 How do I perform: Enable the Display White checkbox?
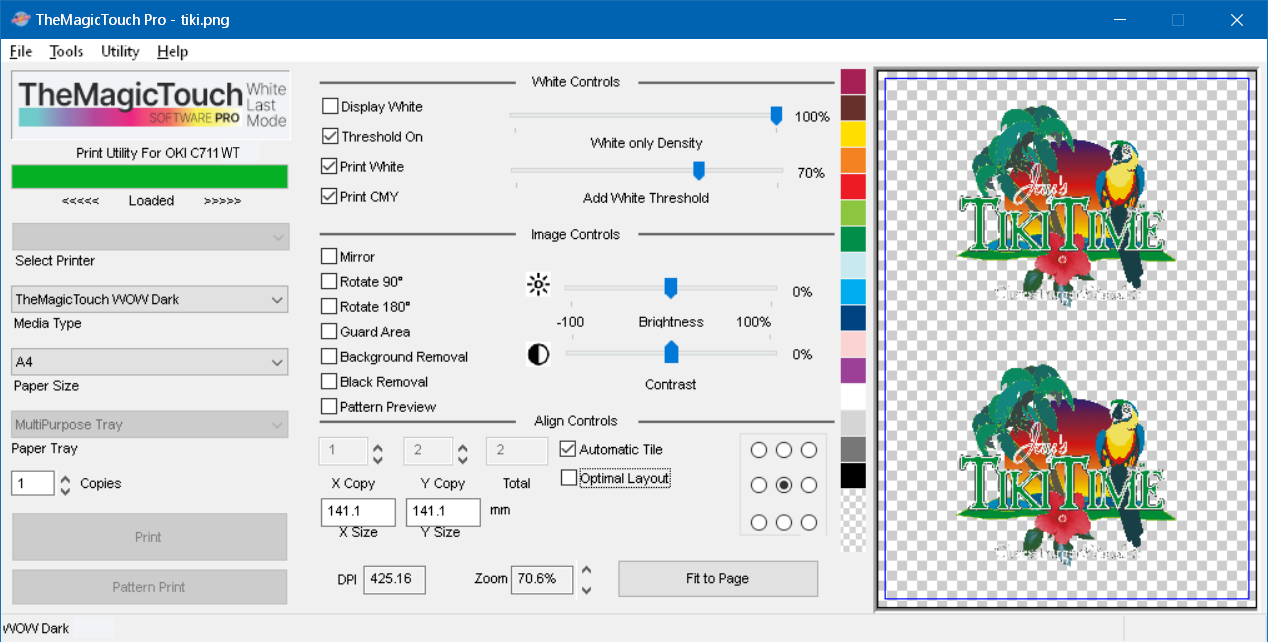pos(330,106)
